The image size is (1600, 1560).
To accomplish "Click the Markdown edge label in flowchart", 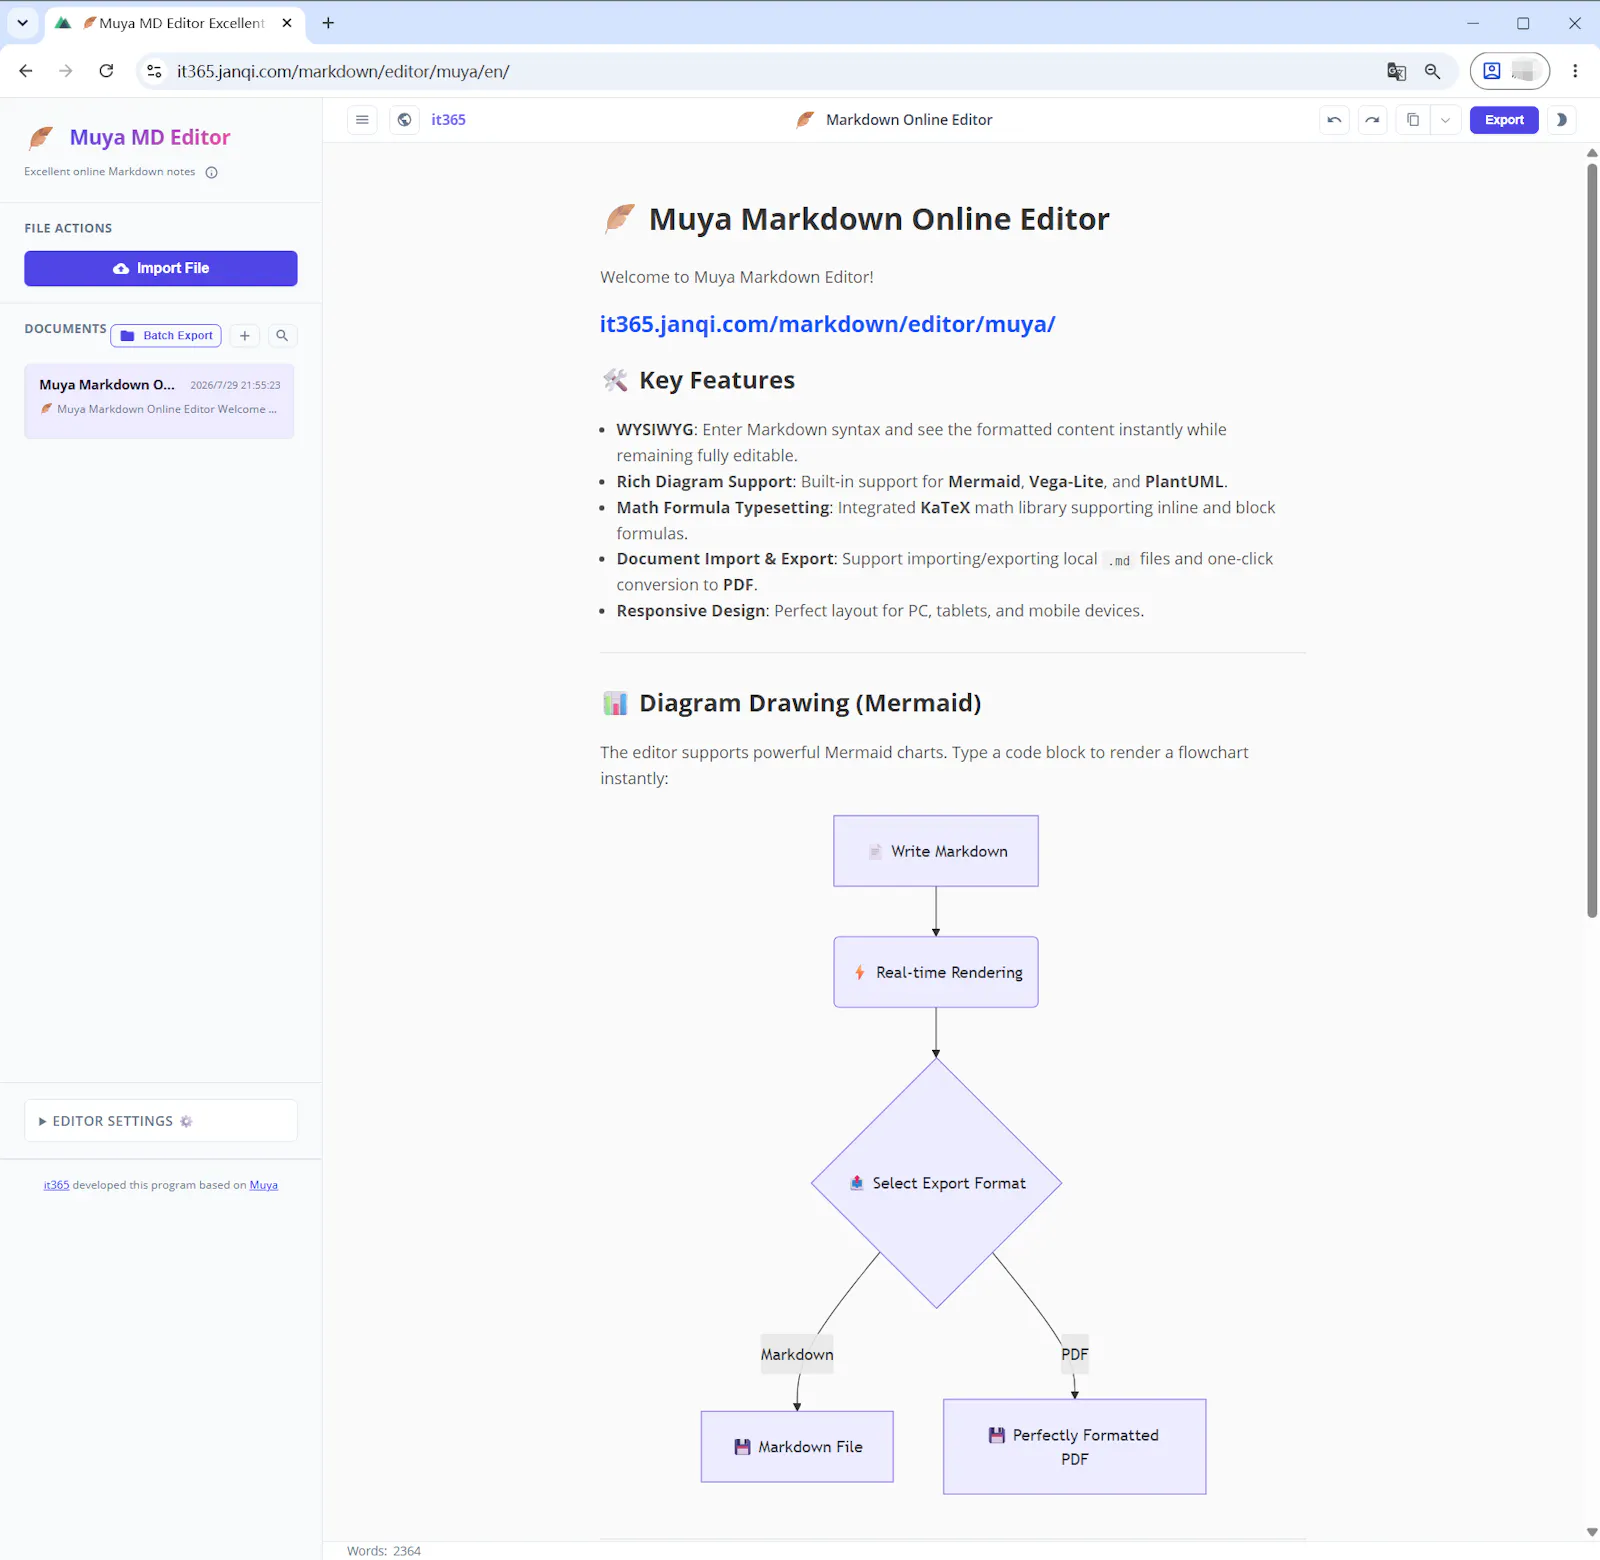I will tap(797, 1354).
